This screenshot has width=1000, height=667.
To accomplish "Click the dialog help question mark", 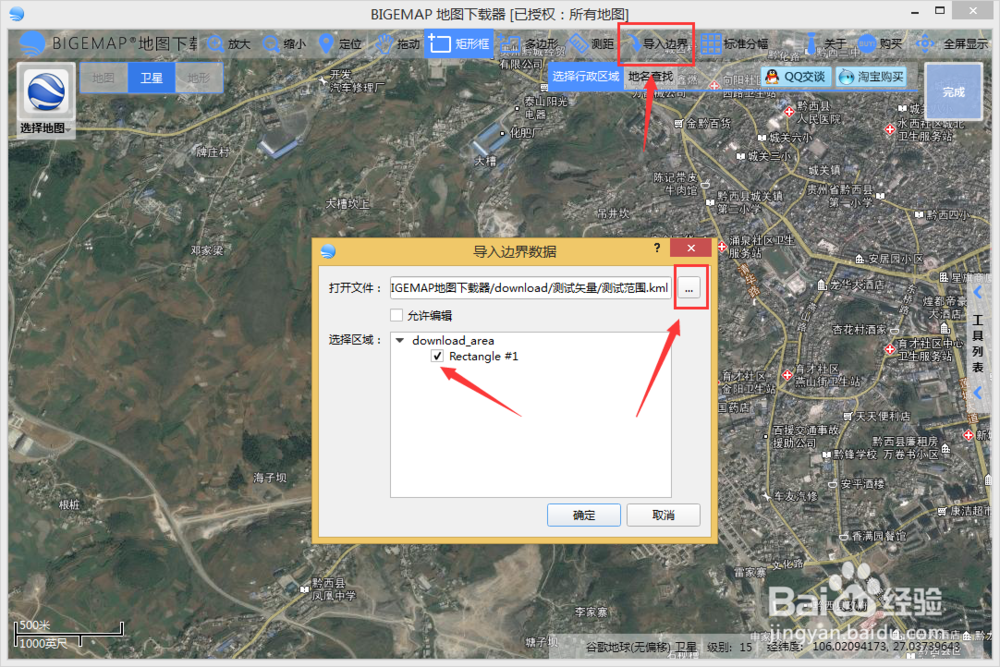I will coord(657,248).
